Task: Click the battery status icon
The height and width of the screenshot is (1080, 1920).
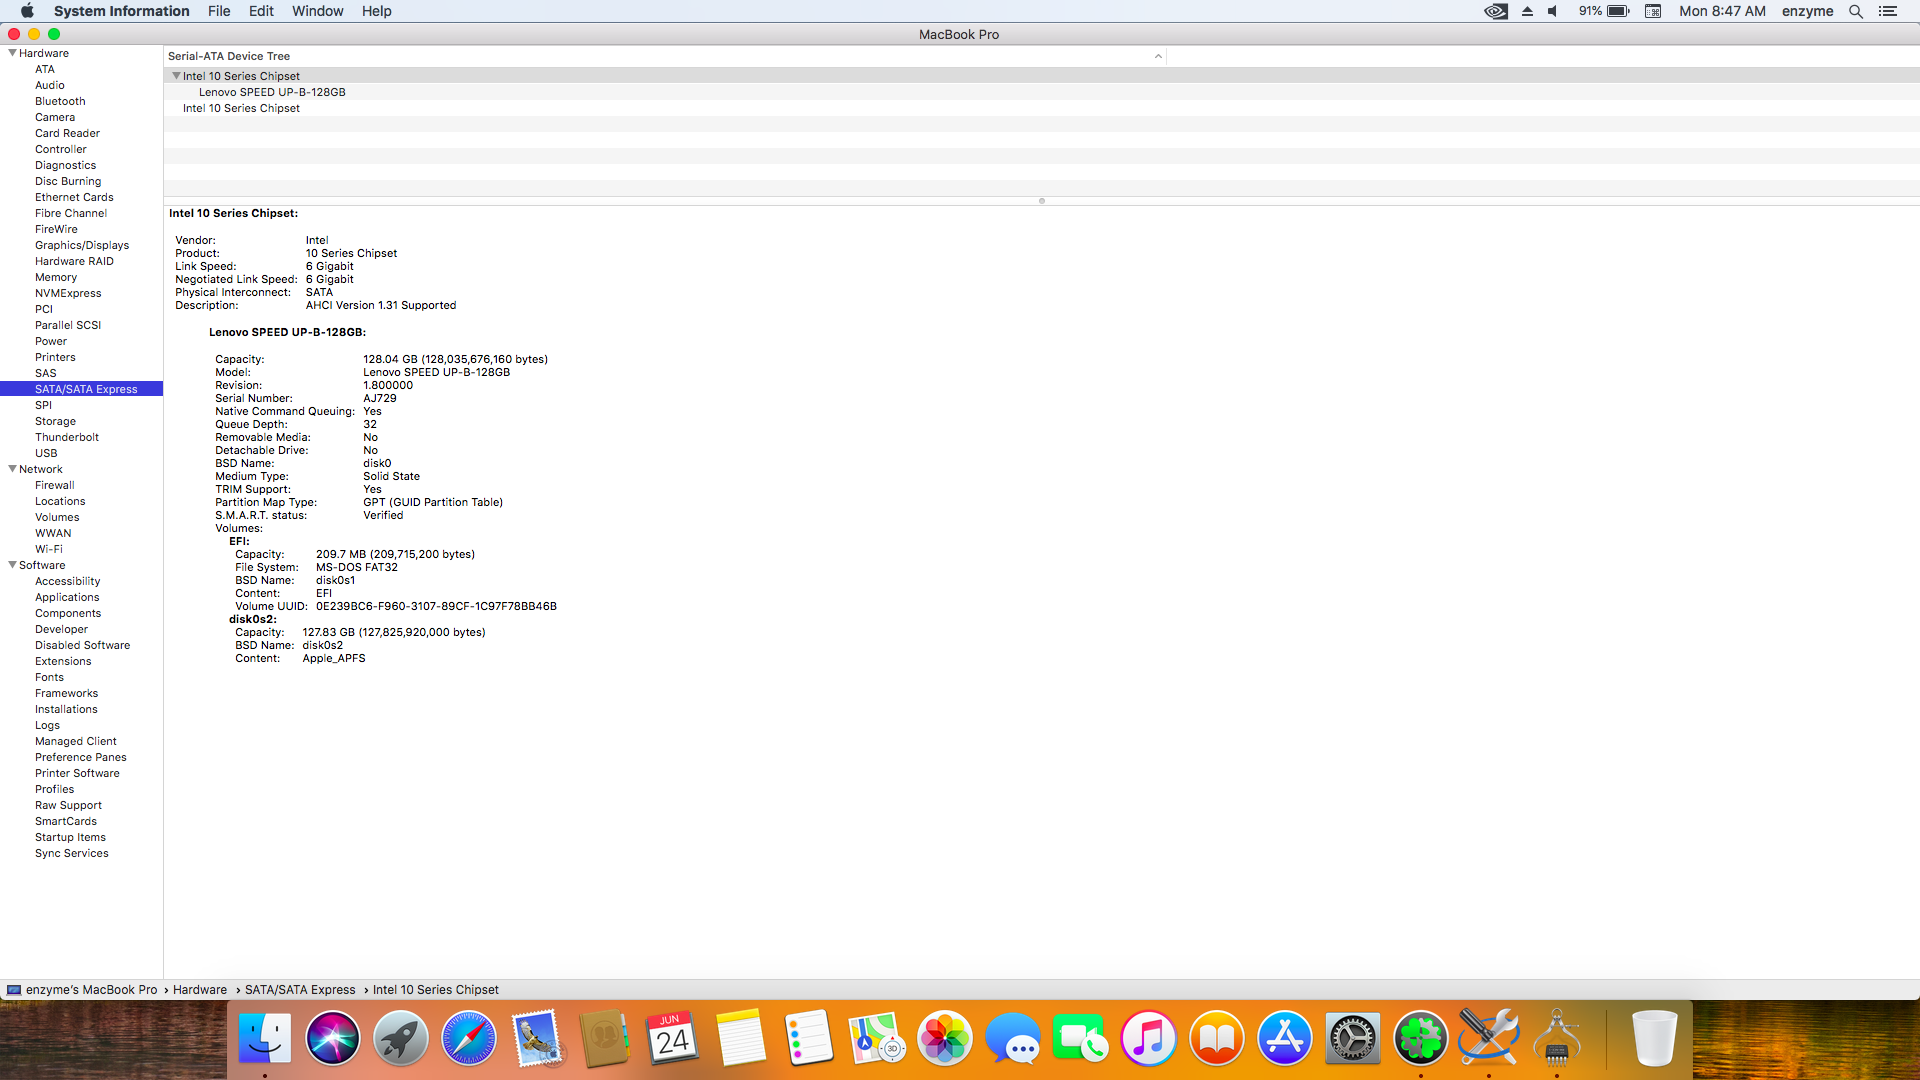Action: point(1618,11)
